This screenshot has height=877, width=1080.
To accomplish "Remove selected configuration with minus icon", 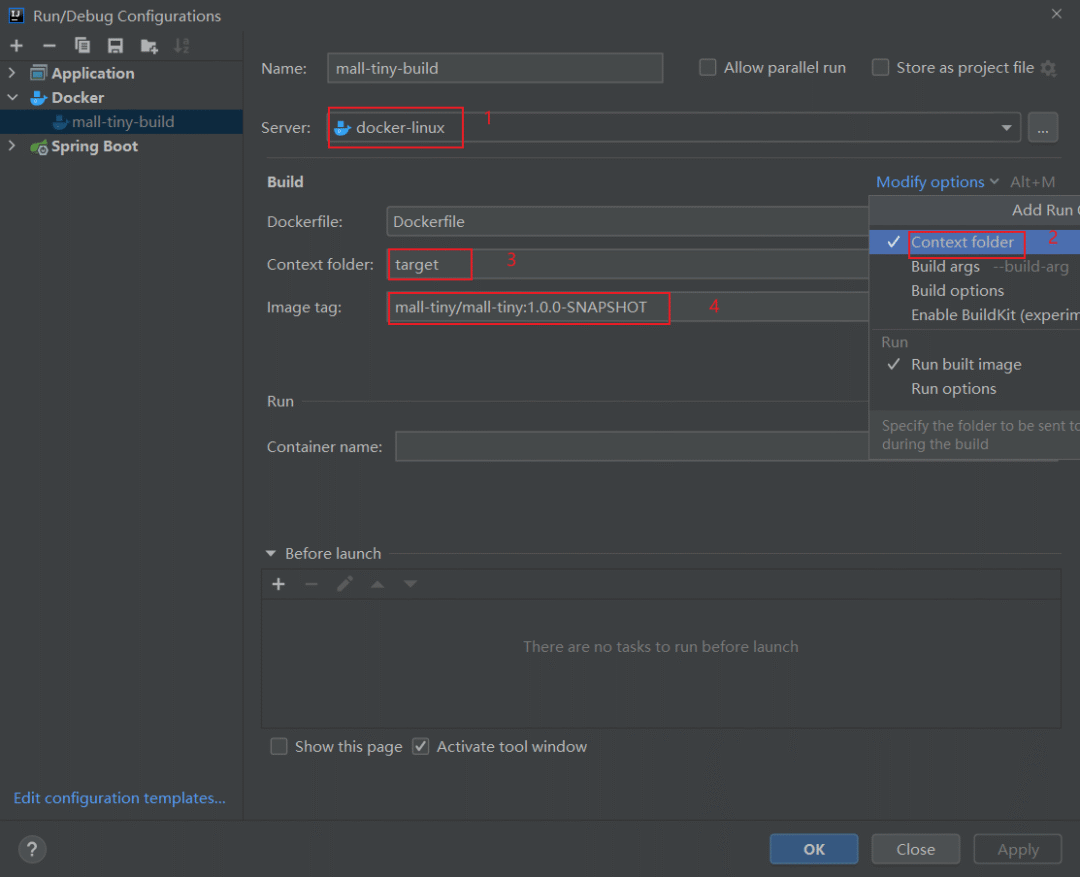I will [49, 46].
